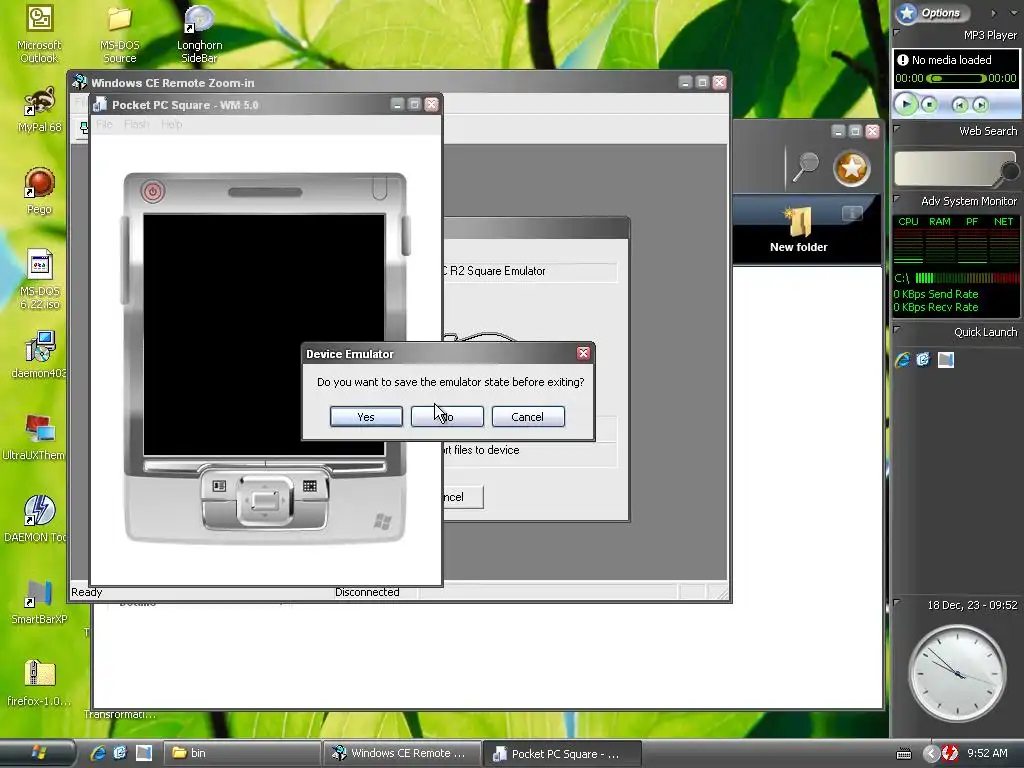Click the No button in Device Emulator dialog

[x=447, y=417]
